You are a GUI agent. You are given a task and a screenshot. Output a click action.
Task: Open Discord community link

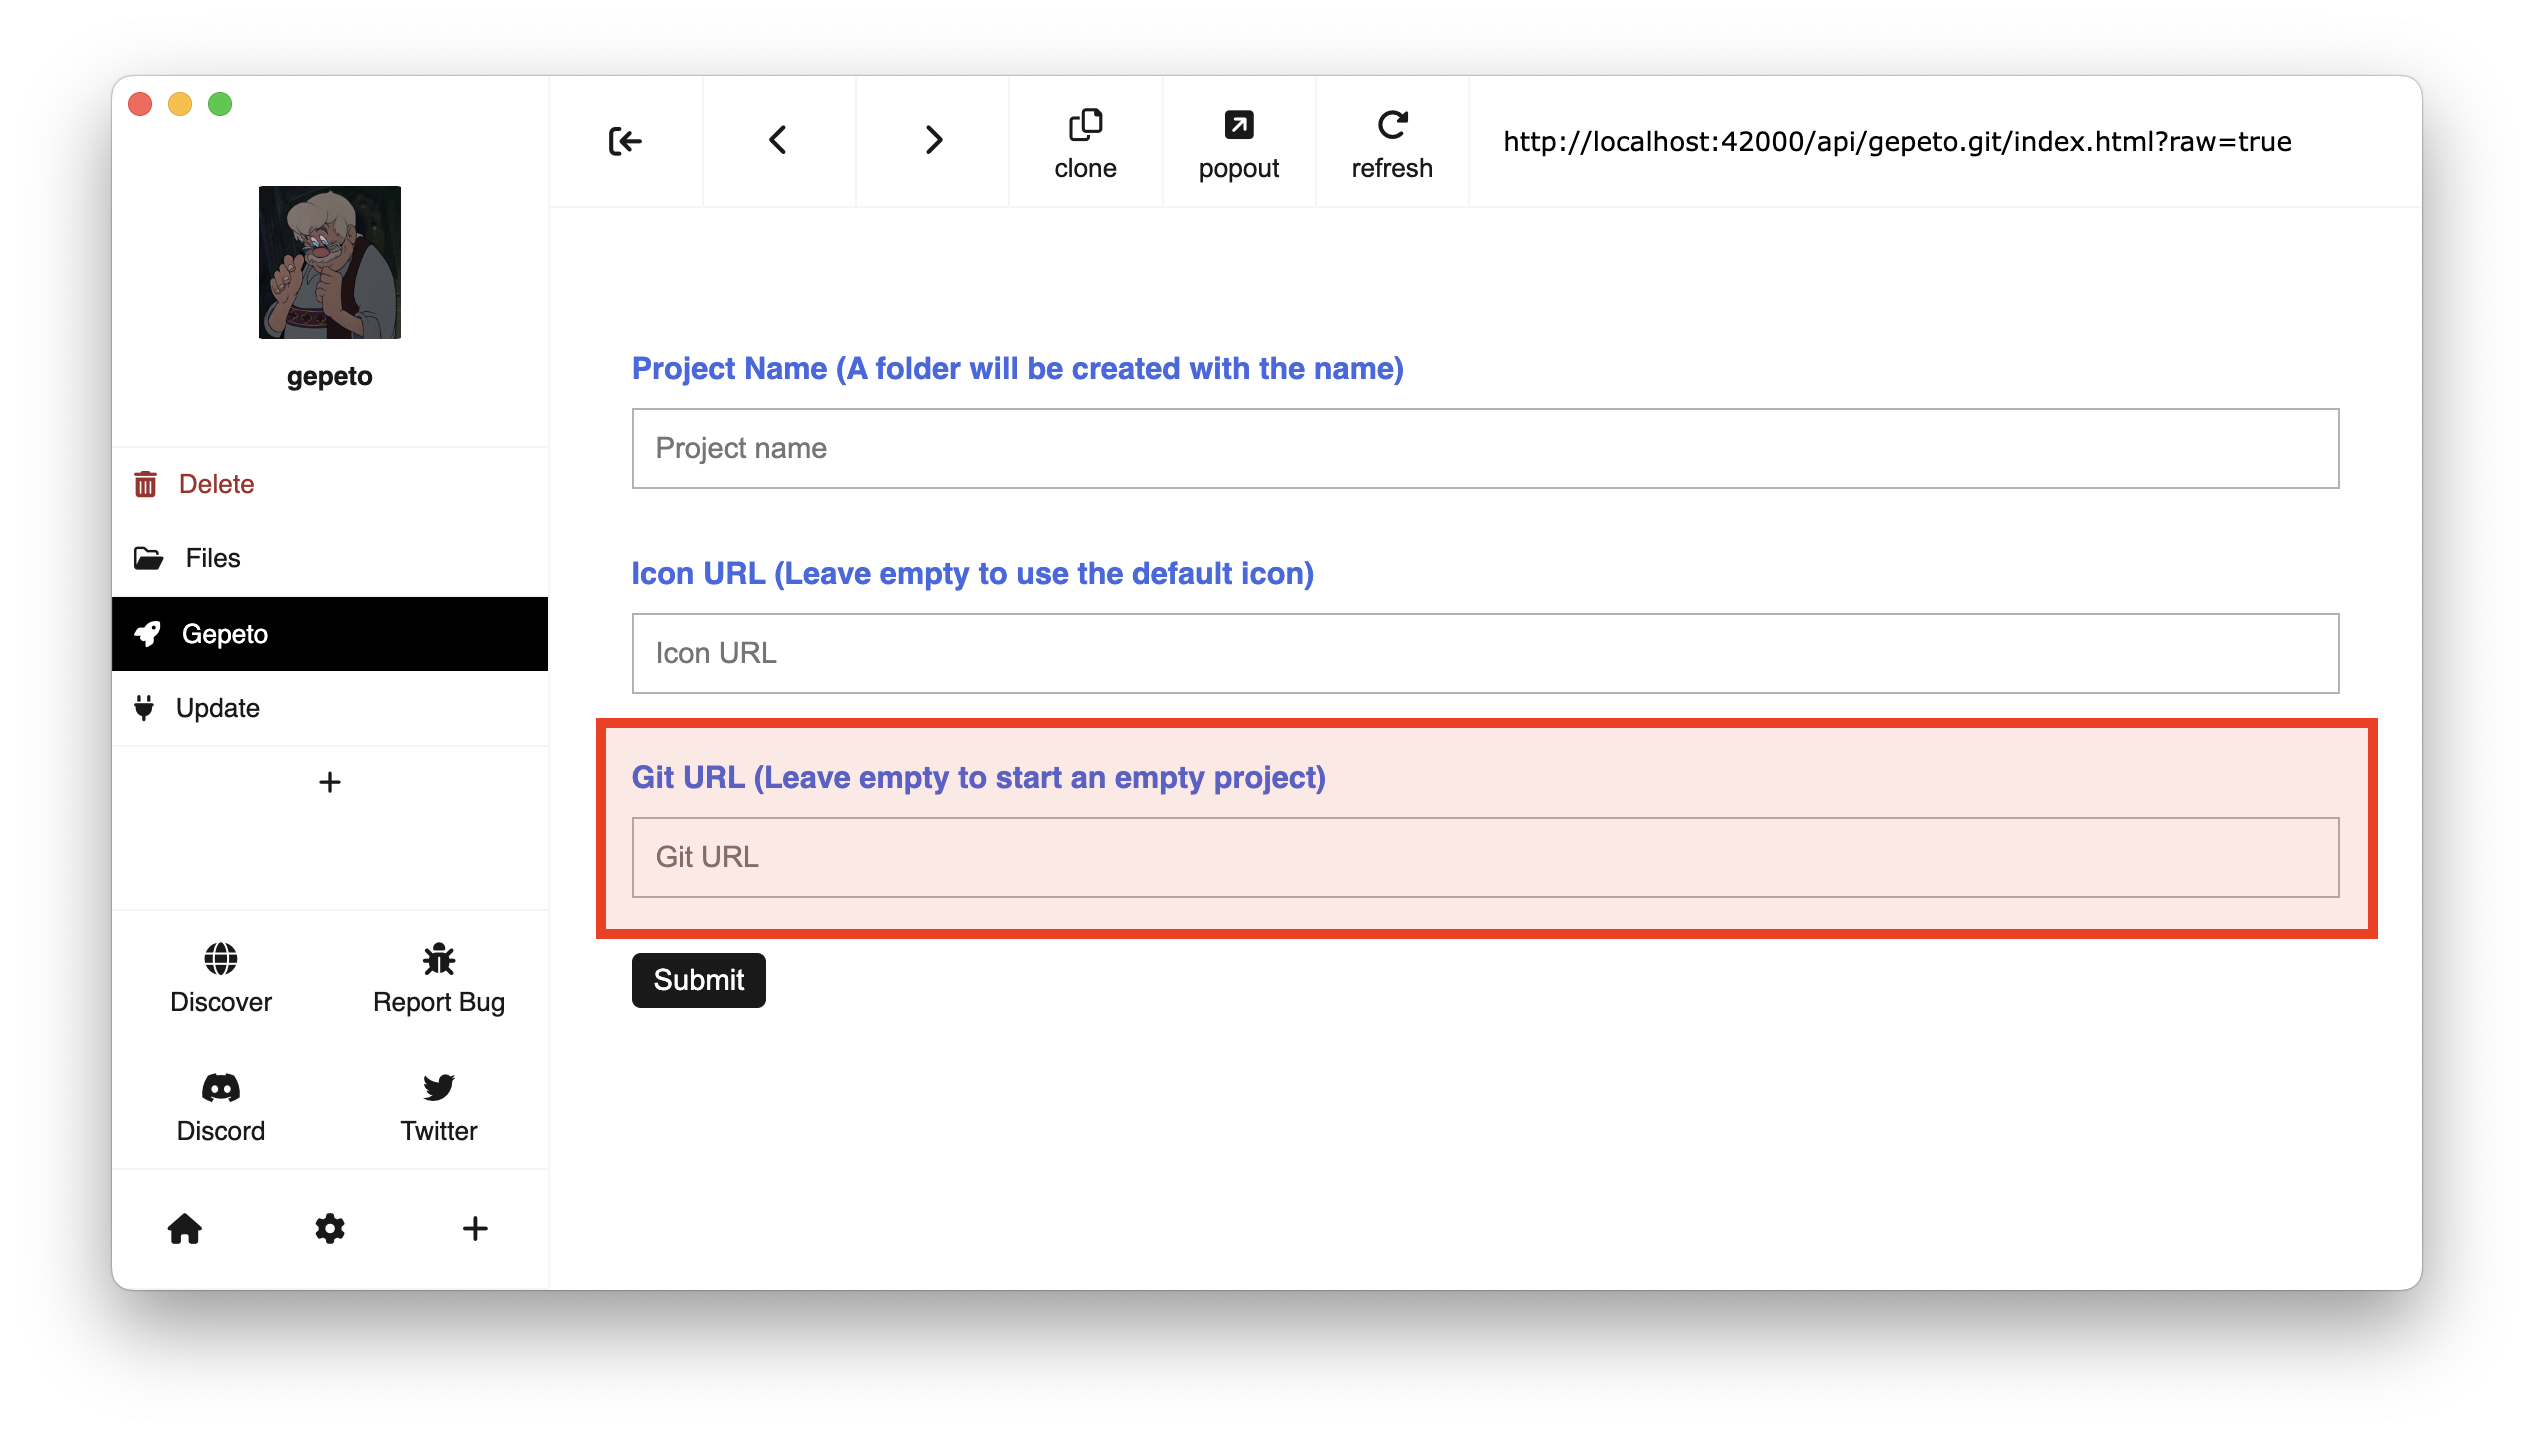coord(221,1106)
